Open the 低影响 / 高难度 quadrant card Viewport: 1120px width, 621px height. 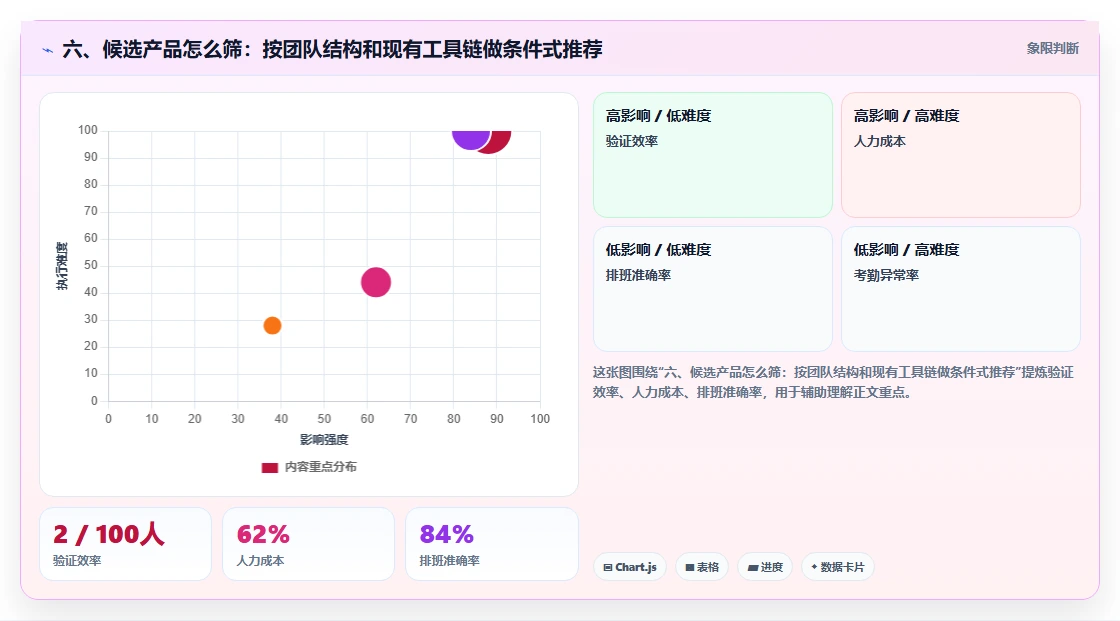961,289
